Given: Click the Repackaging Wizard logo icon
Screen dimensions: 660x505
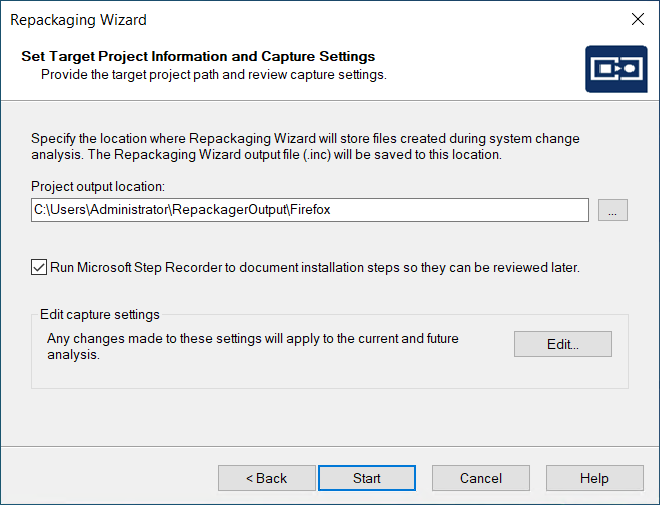Looking at the screenshot, I should pos(614,70).
